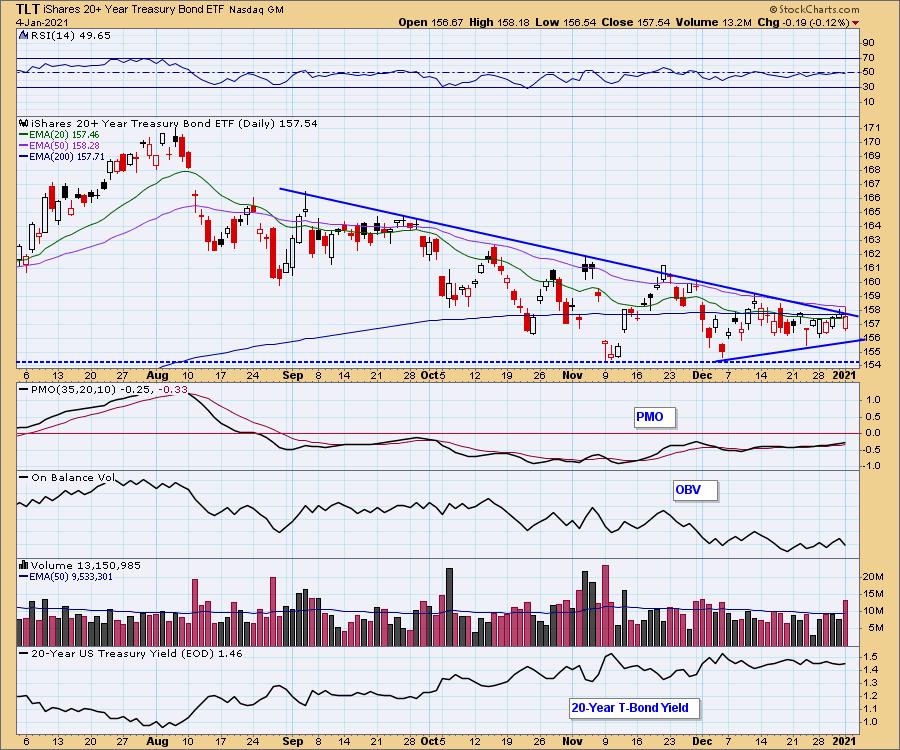Click the 20M volume scale label
The height and width of the screenshot is (750, 900).
click(x=874, y=577)
